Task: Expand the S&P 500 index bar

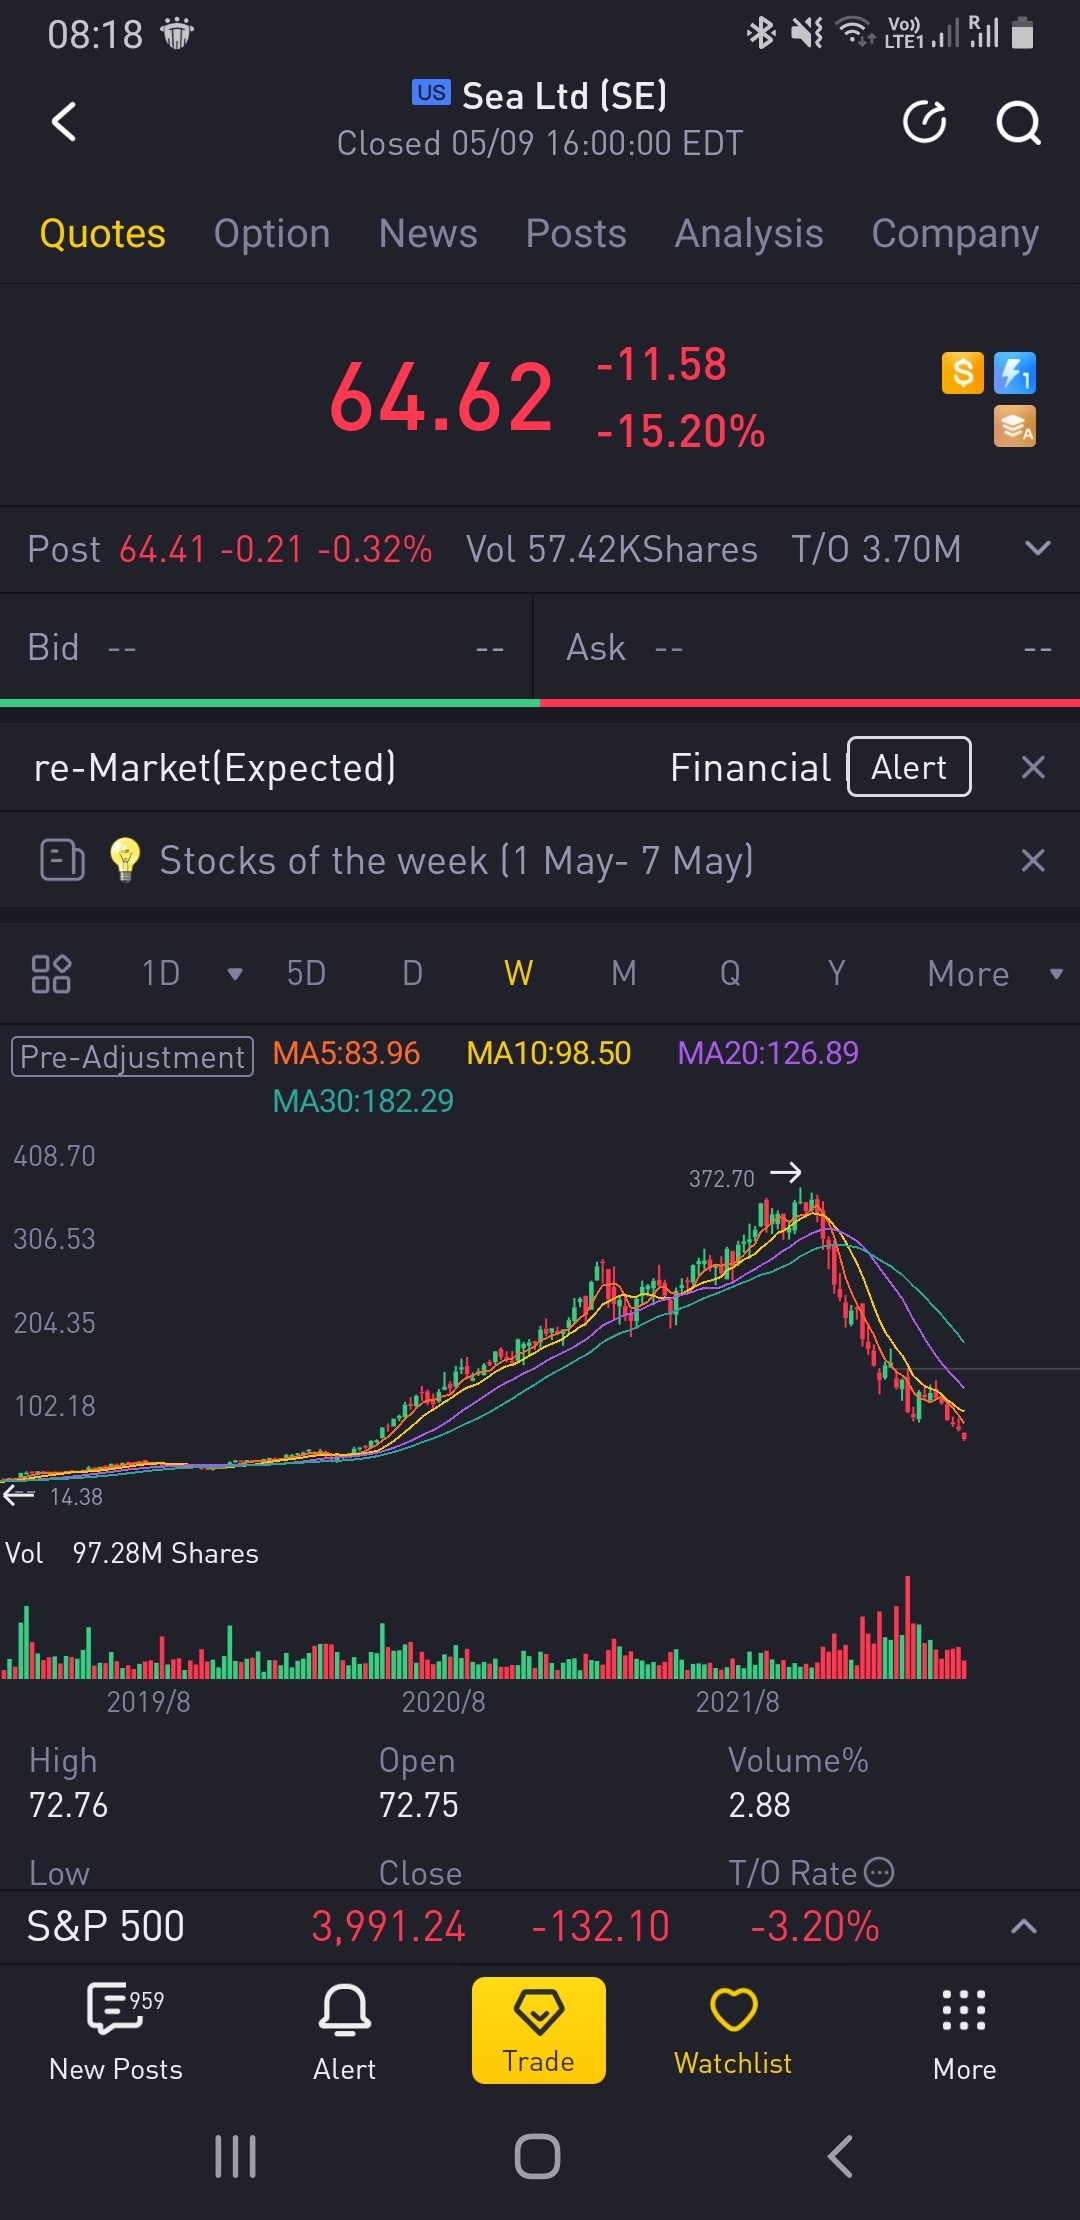Action: [x=1024, y=1926]
